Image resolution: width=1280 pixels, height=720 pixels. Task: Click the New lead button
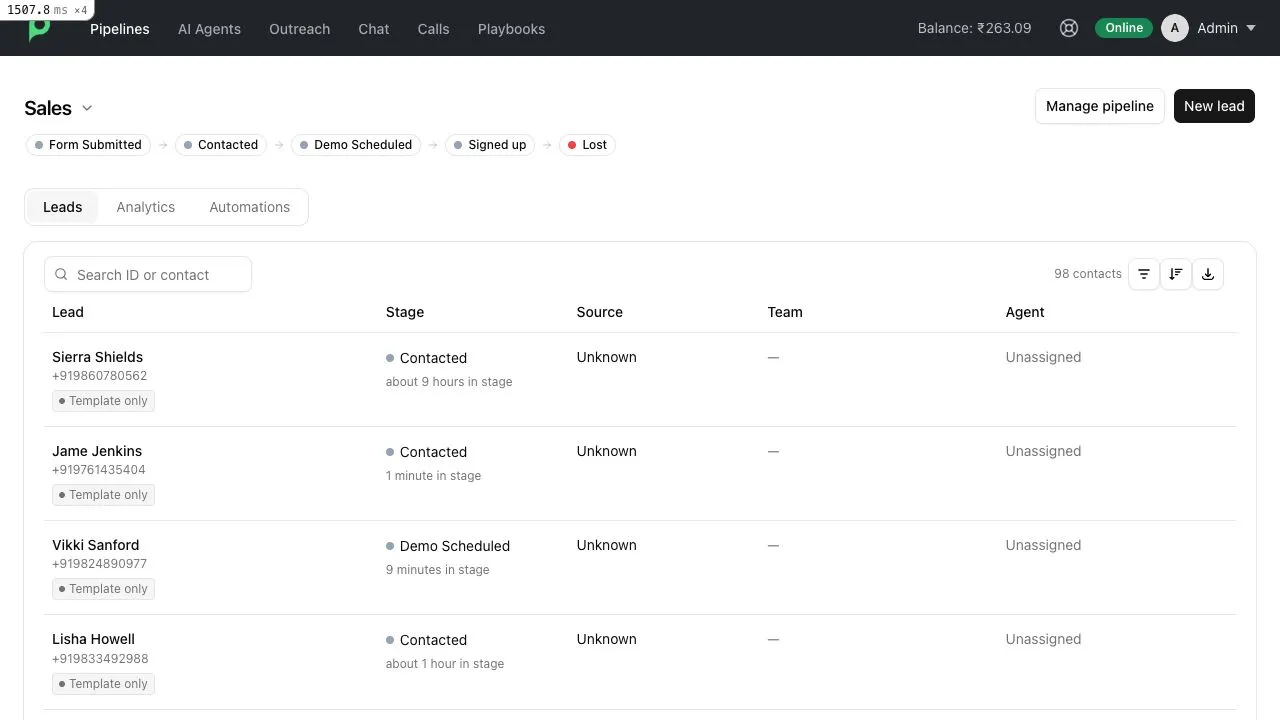coord(1214,106)
